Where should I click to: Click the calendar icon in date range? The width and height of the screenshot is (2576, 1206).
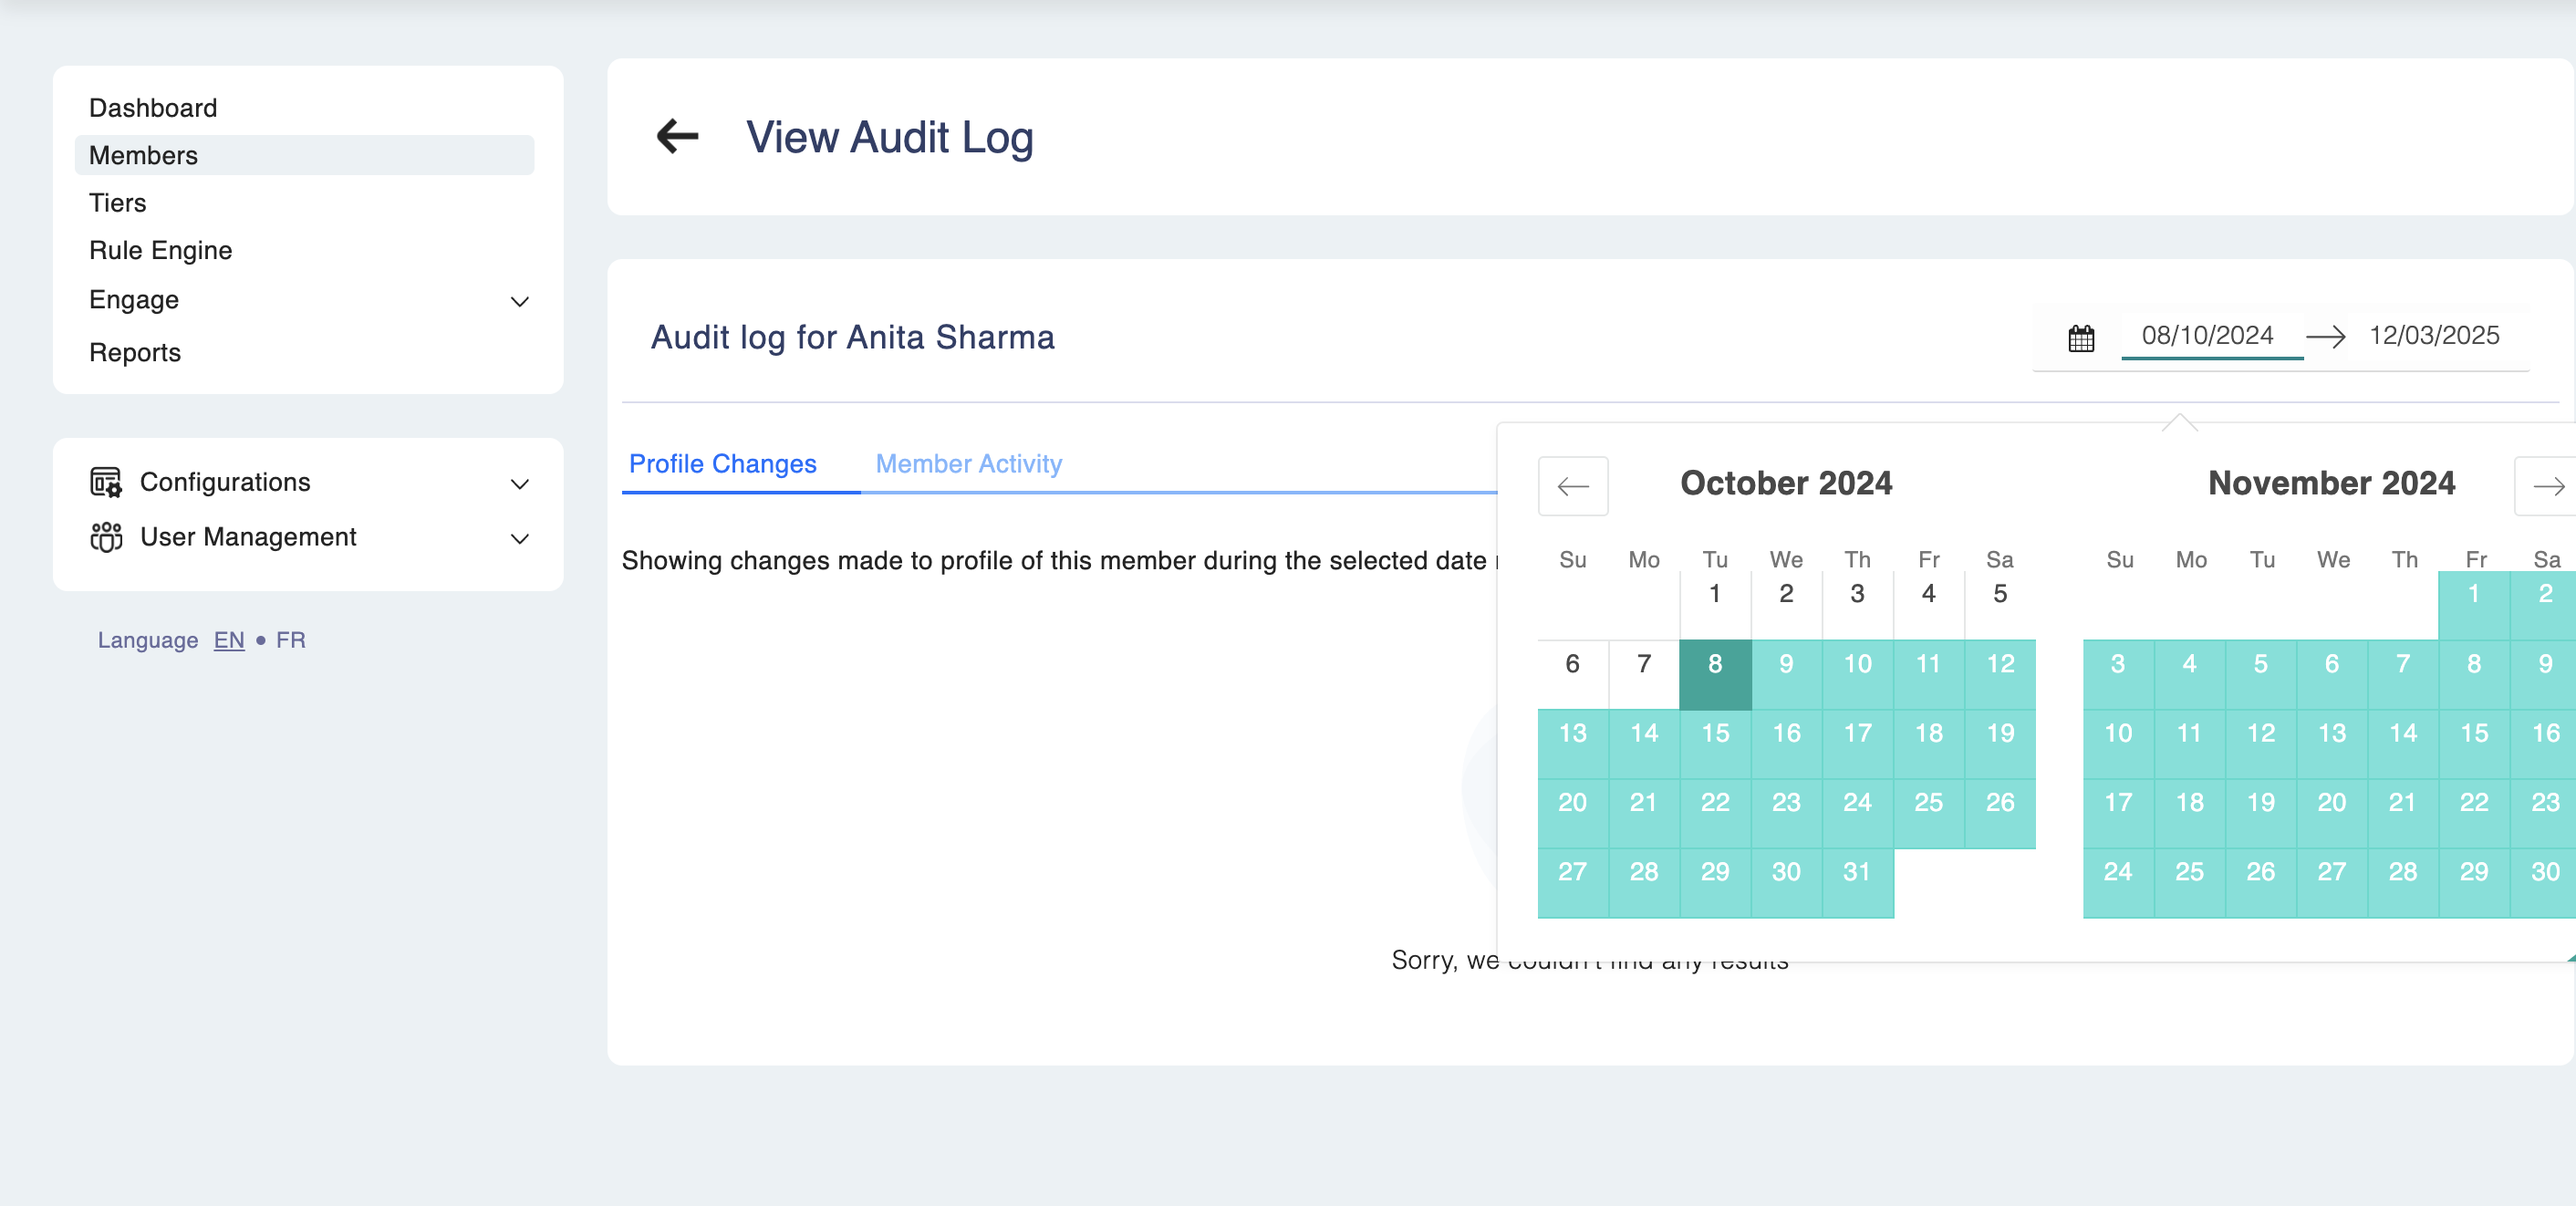(x=2081, y=338)
